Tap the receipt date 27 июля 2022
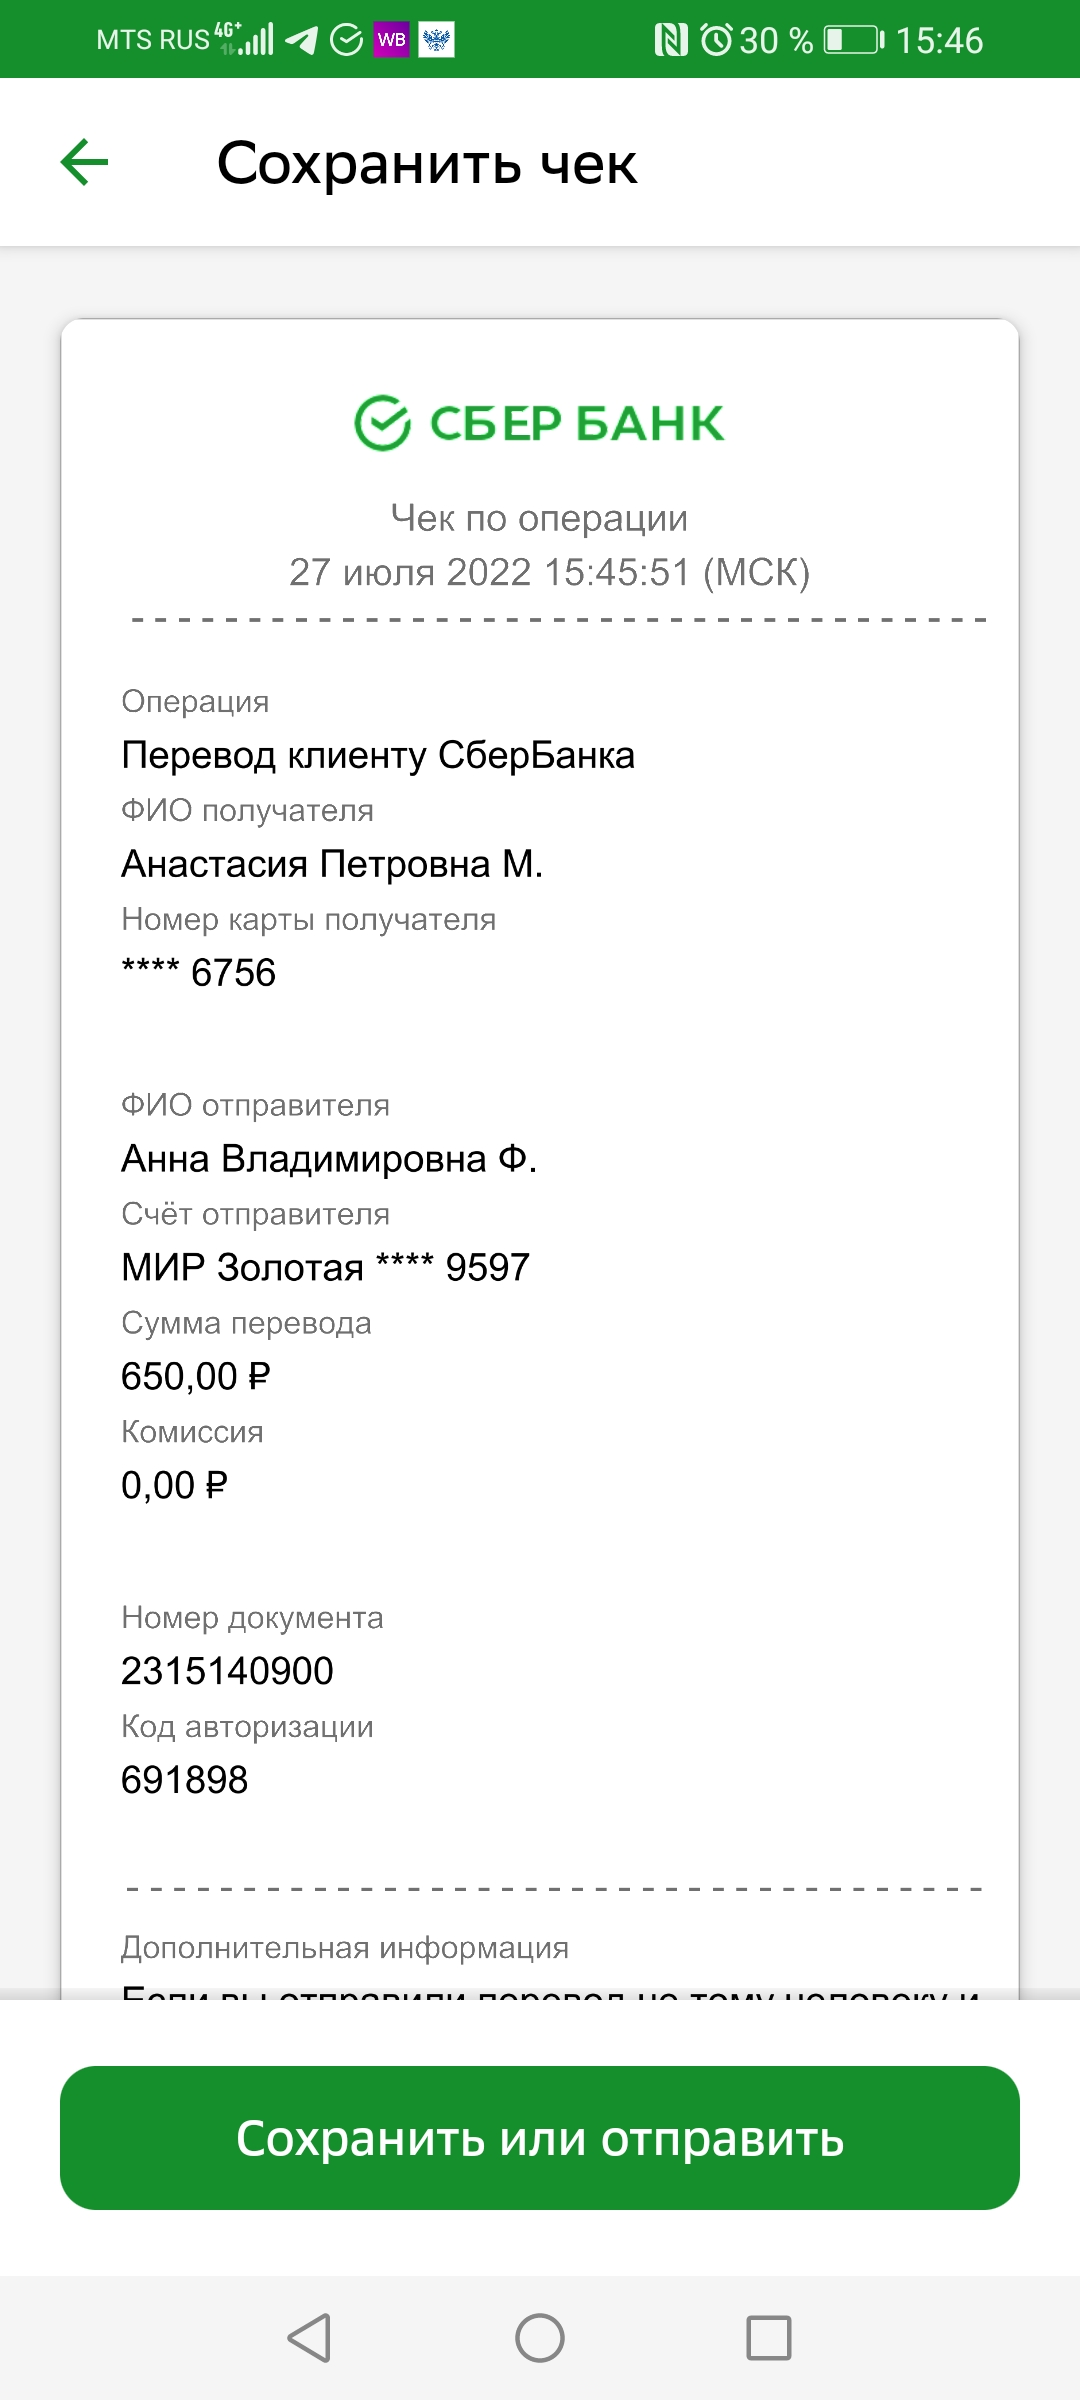The height and width of the screenshot is (2400, 1080). click(410, 573)
